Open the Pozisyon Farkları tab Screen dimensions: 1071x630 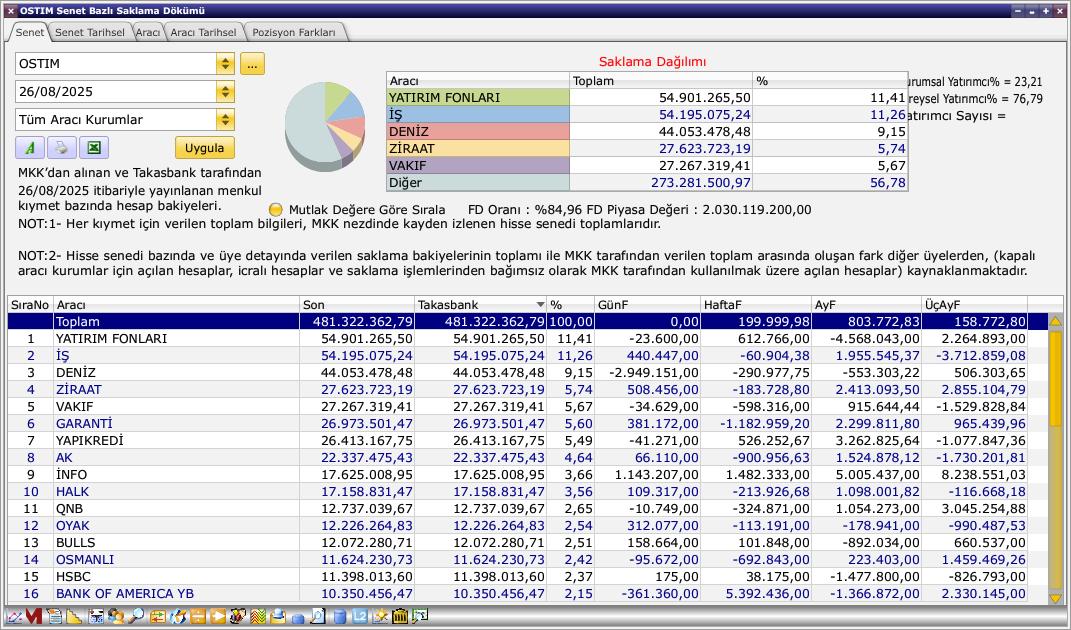click(294, 32)
